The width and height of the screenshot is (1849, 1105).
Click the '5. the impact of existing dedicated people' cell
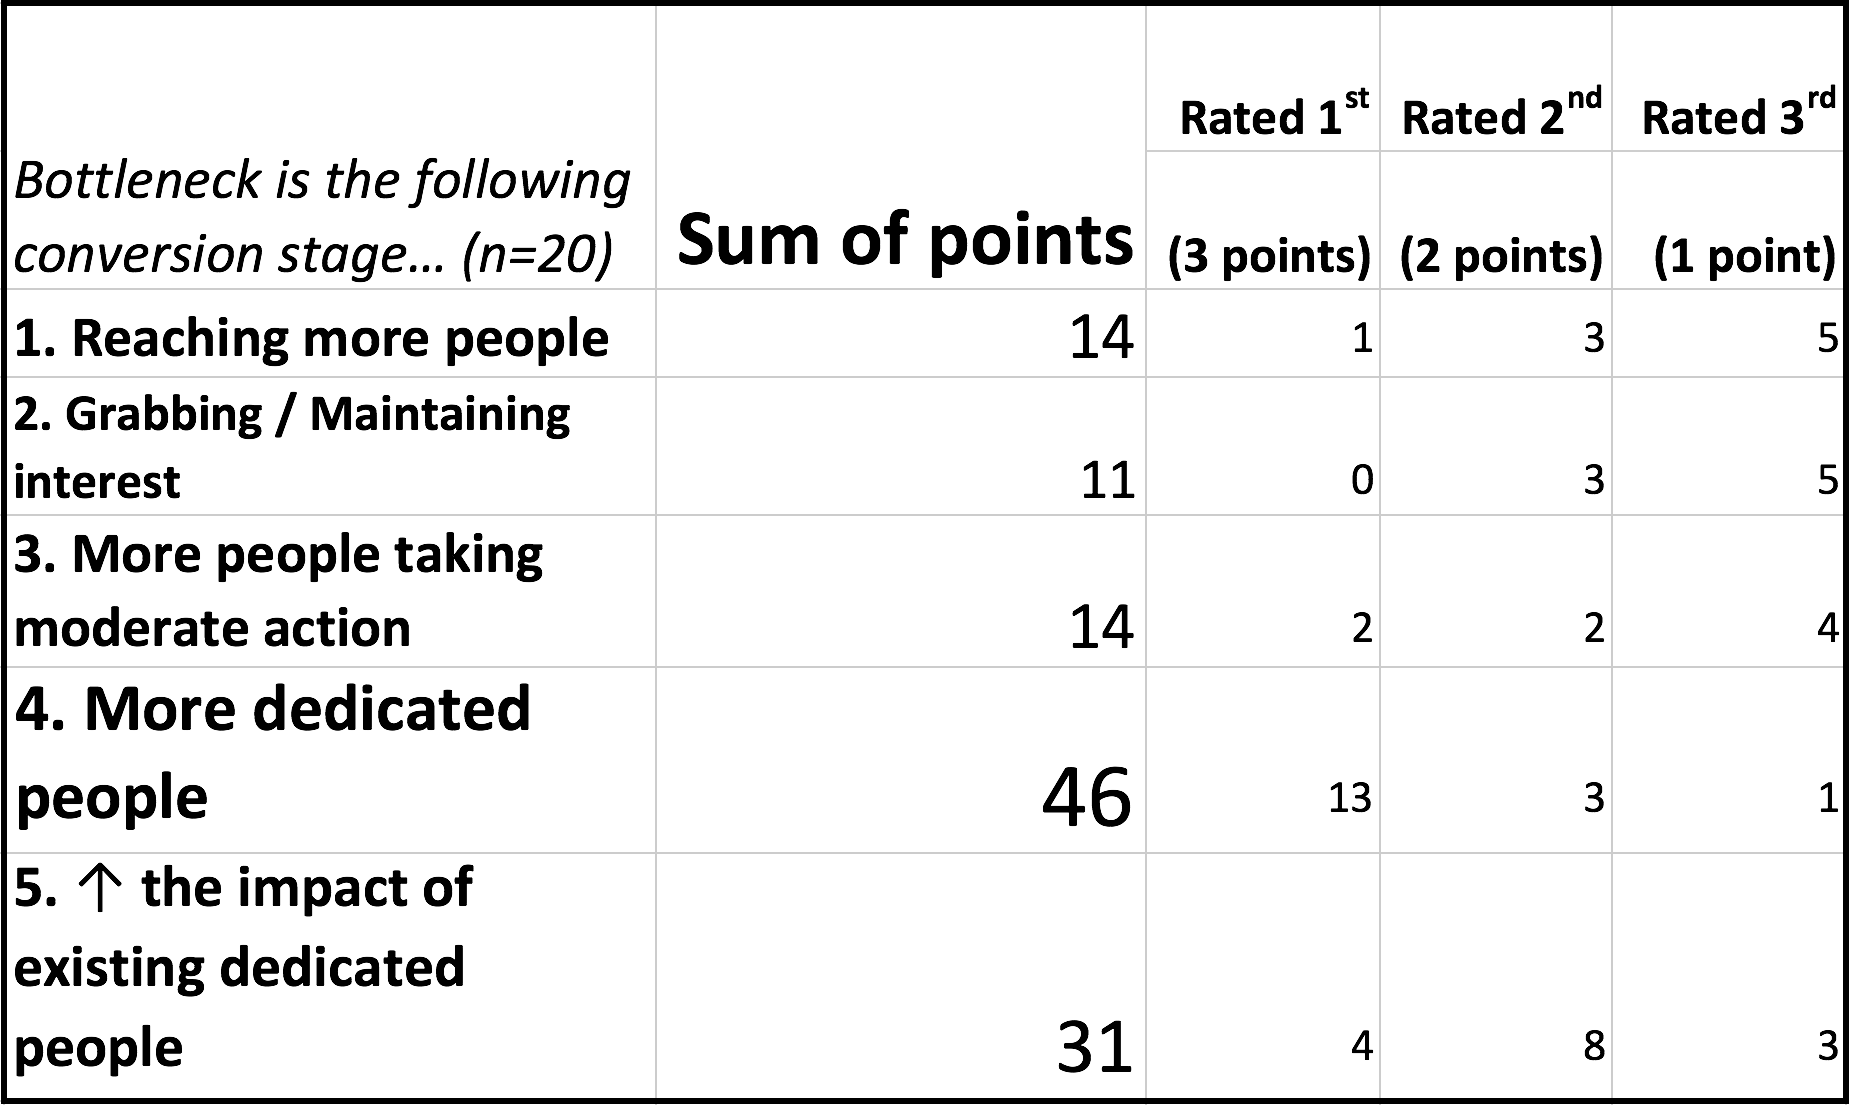331,976
